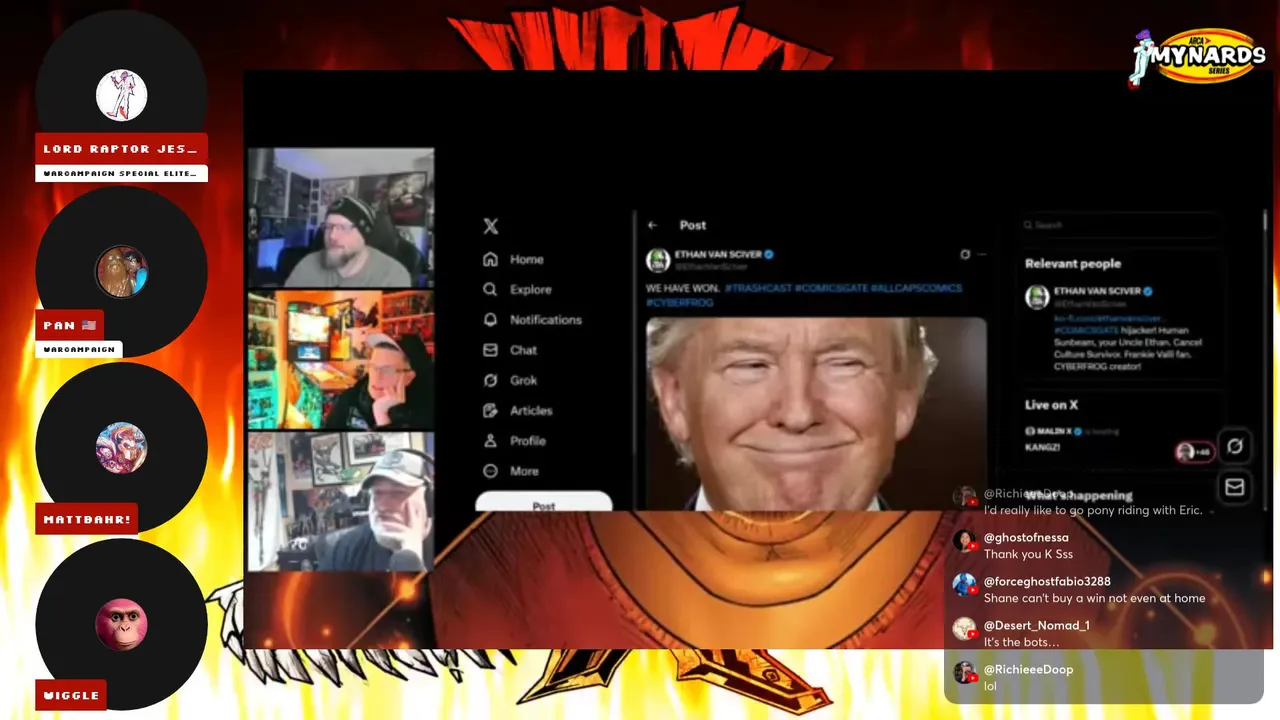
Task: Click the @RichieeeDoop avatar beside lol
Action: coord(964,673)
